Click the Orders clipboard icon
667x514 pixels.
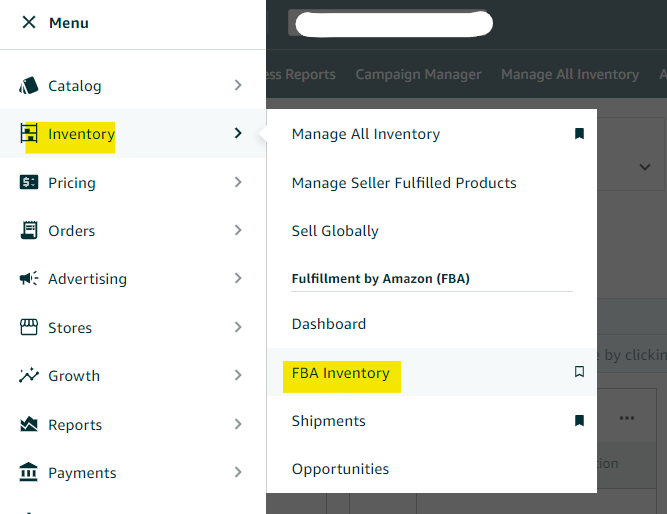29,230
